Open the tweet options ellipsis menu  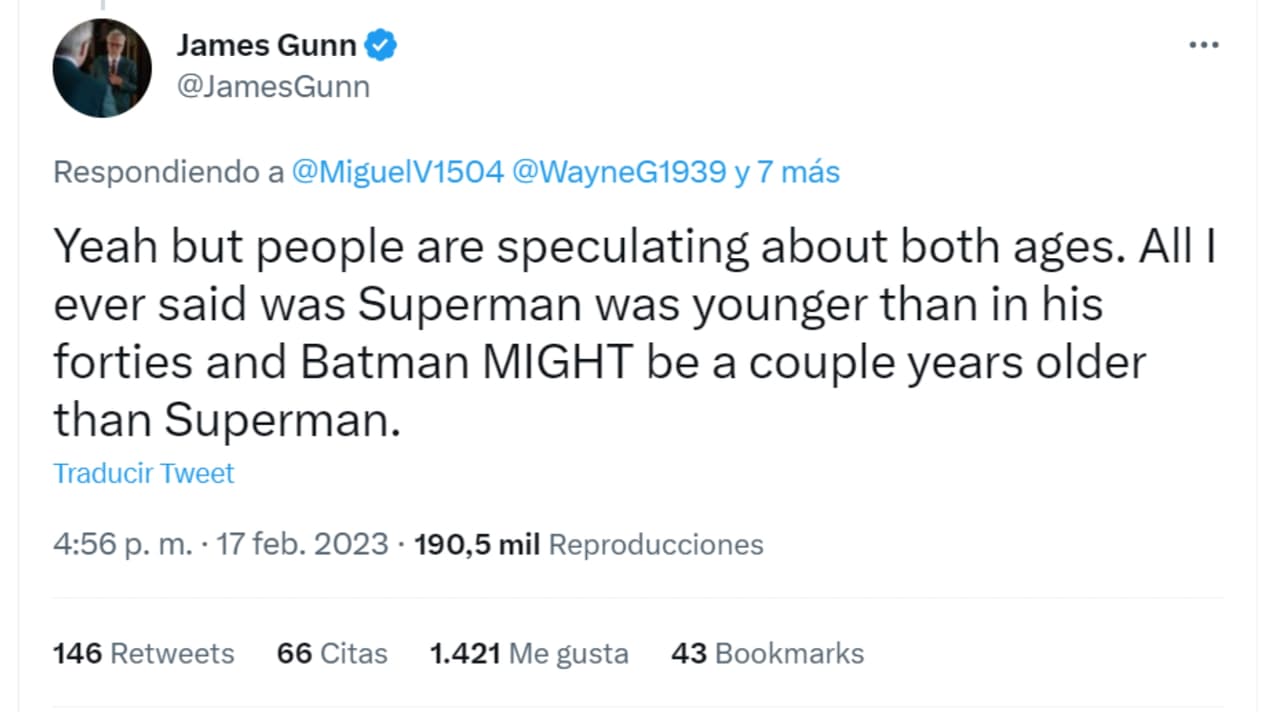pos(1204,44)
